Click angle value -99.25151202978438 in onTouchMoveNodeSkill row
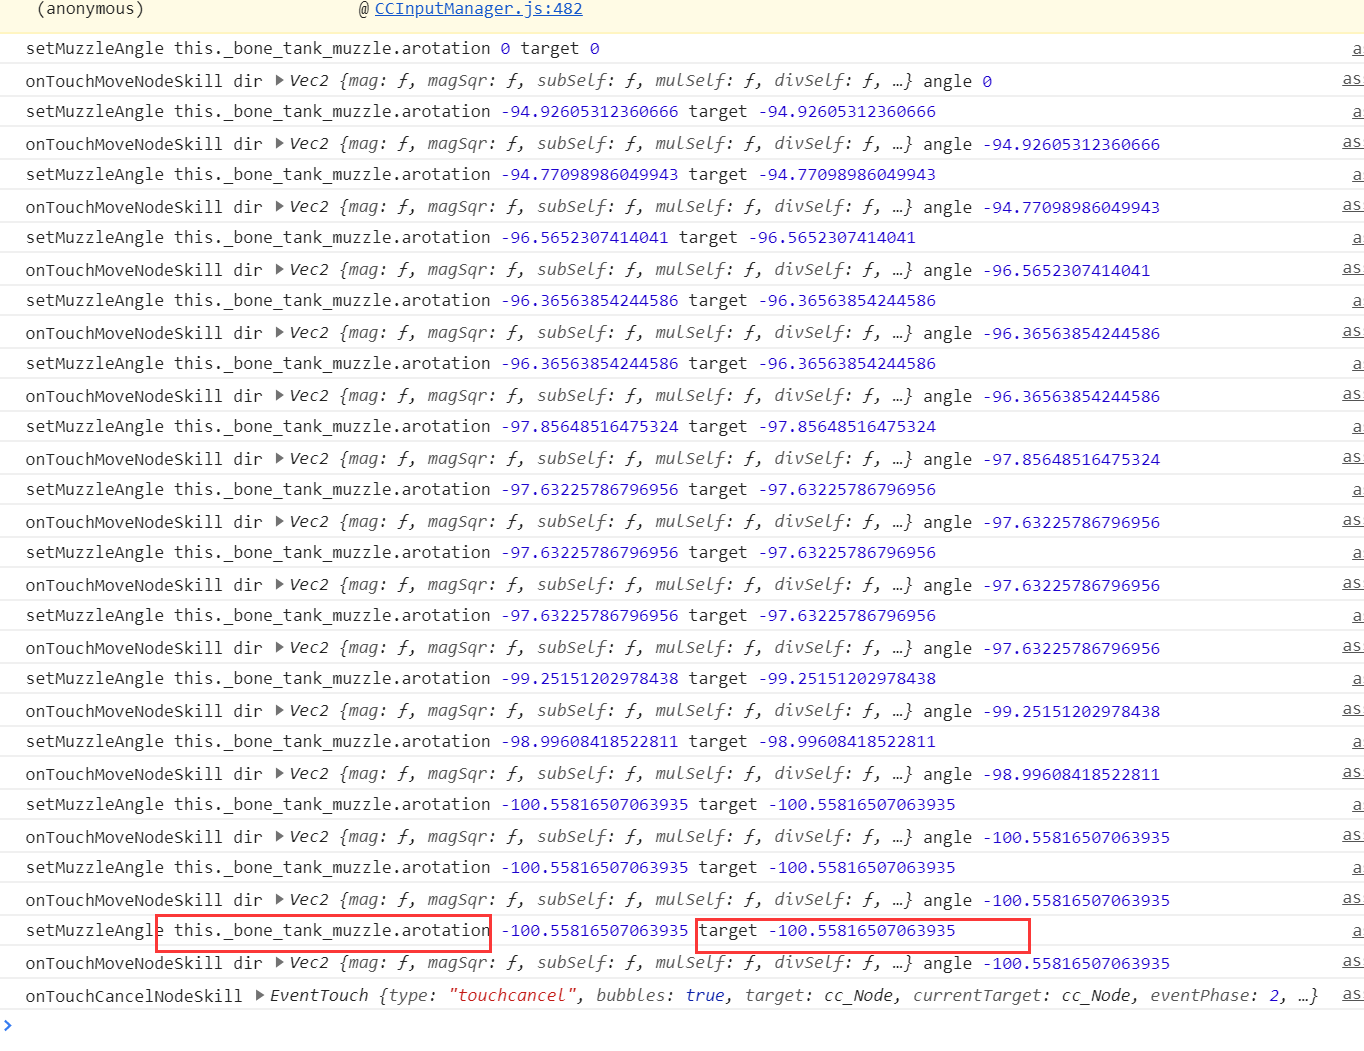Screen dimensions: 1364x1051 pos(1071,711)
